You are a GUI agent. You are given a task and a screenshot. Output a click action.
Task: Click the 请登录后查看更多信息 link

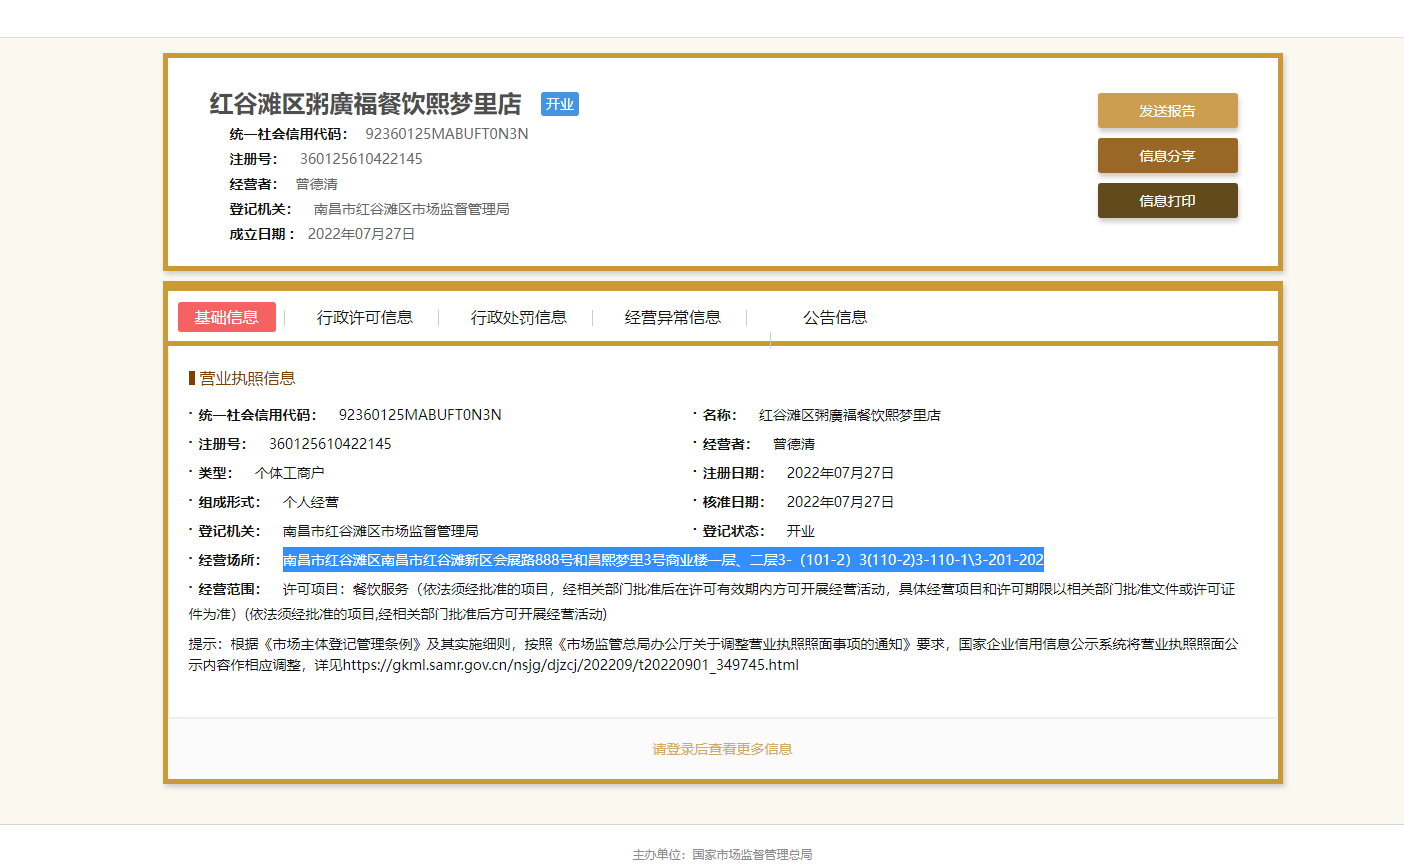coord(722,749)
